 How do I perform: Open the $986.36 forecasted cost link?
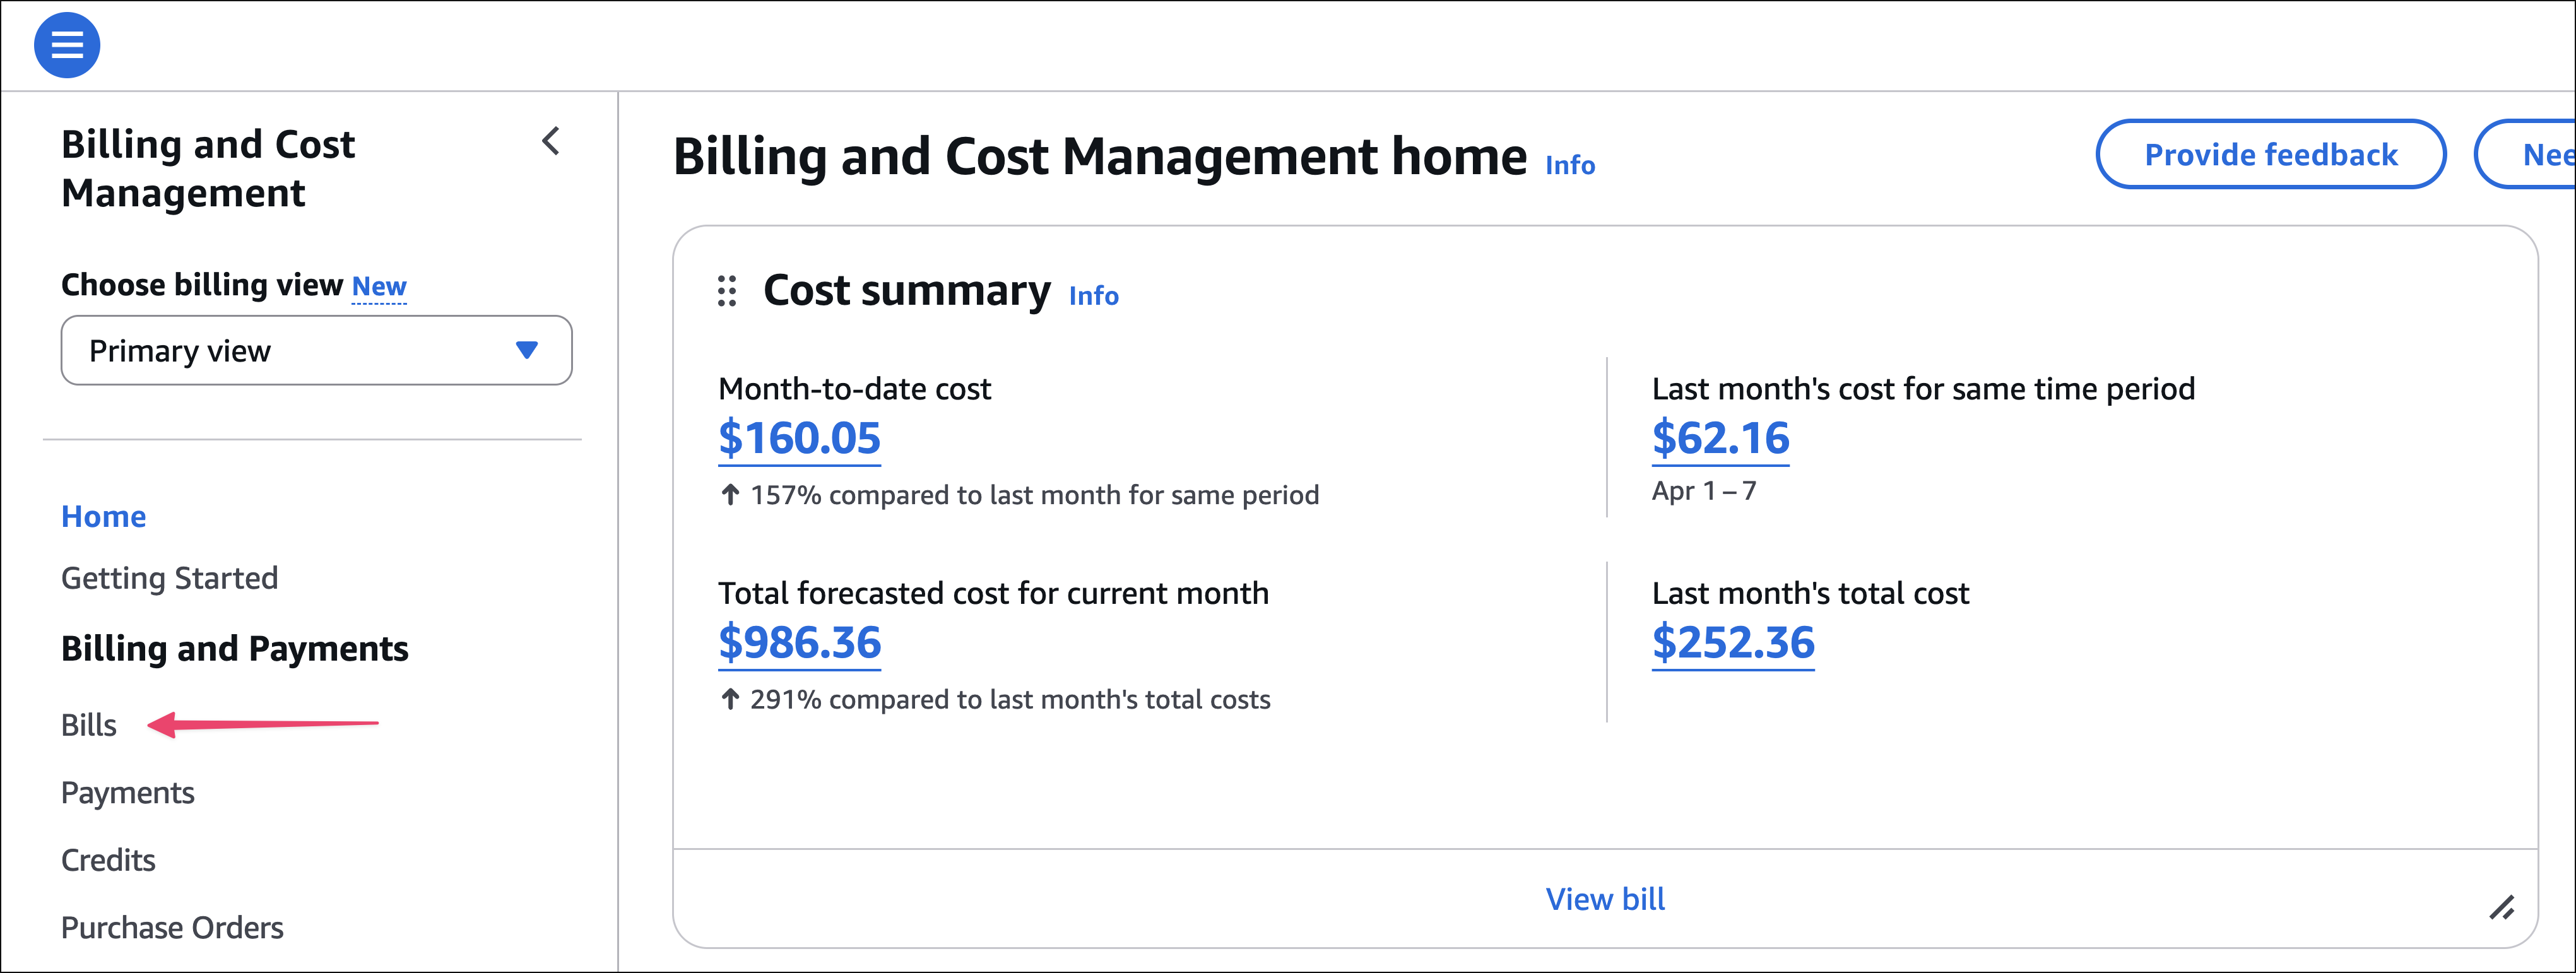pos(799,643)
